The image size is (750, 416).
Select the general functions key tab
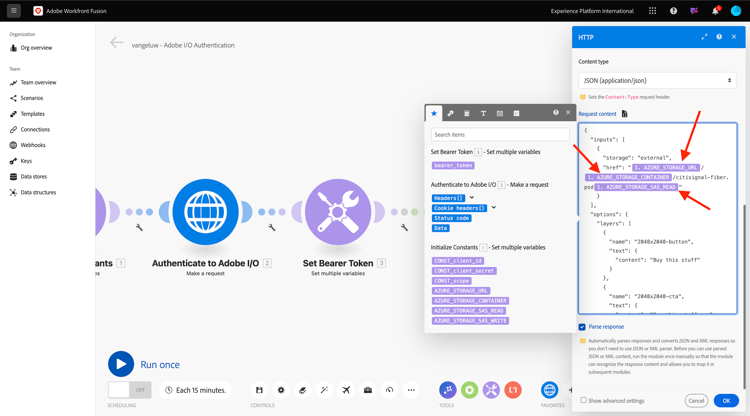450,113
